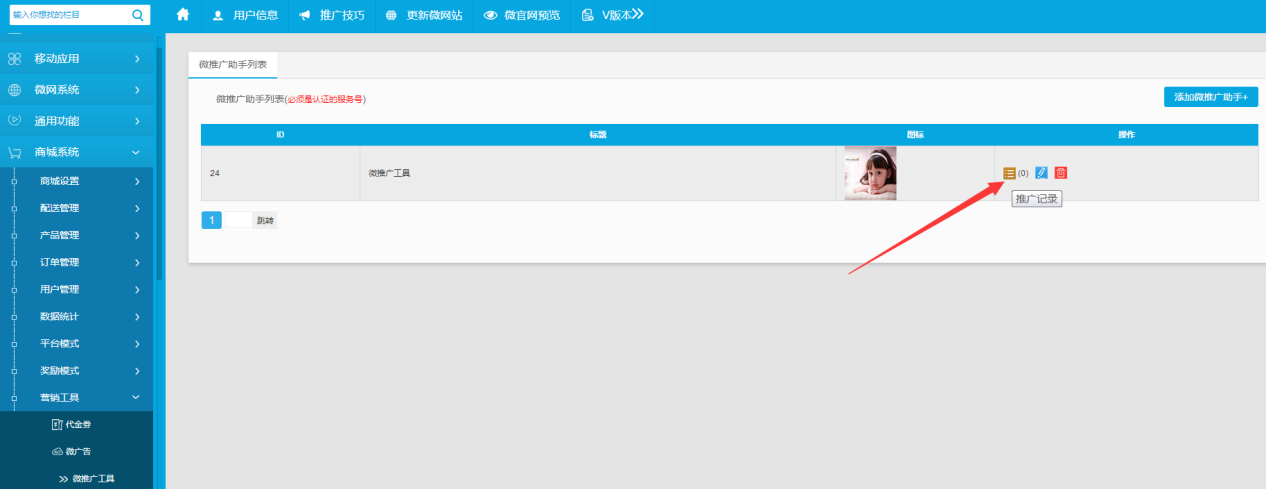Open the promotion records list icon
This screenshot has height=489, width=1266.
1009,173
